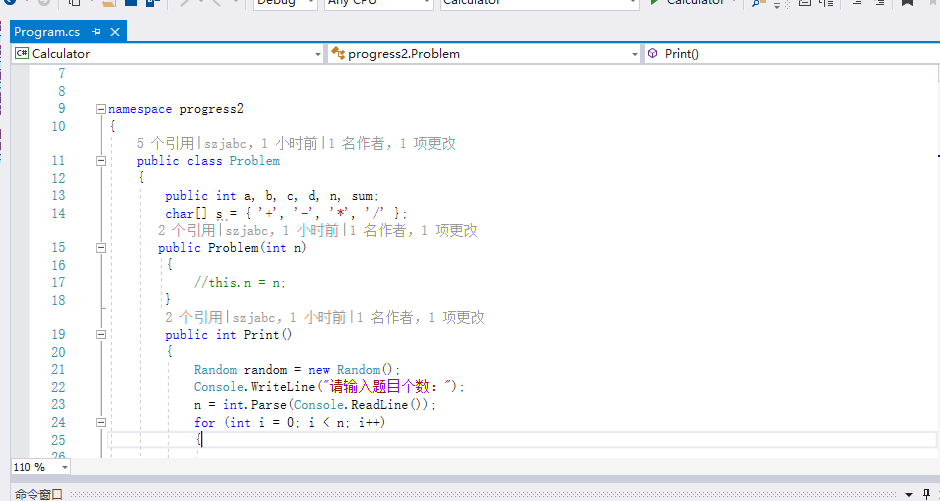Click the Console.WriteLine statement
The image size is (940, 501).
tap(329, 387)
